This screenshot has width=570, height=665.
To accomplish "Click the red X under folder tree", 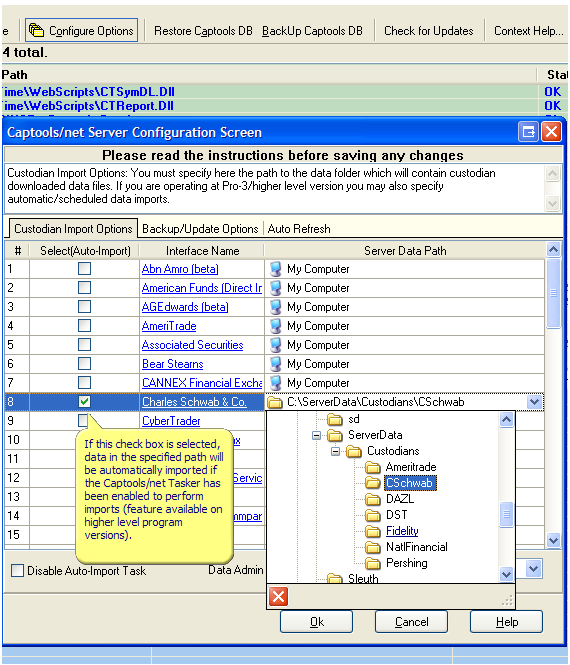I will (x=279, y=597).
